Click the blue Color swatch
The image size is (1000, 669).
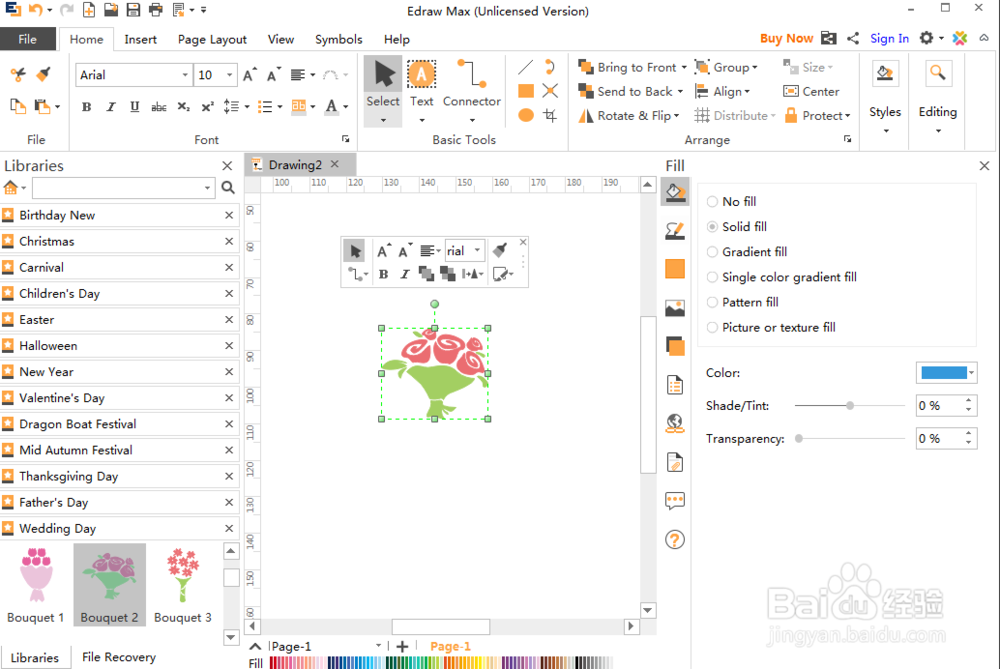point(944,373)
